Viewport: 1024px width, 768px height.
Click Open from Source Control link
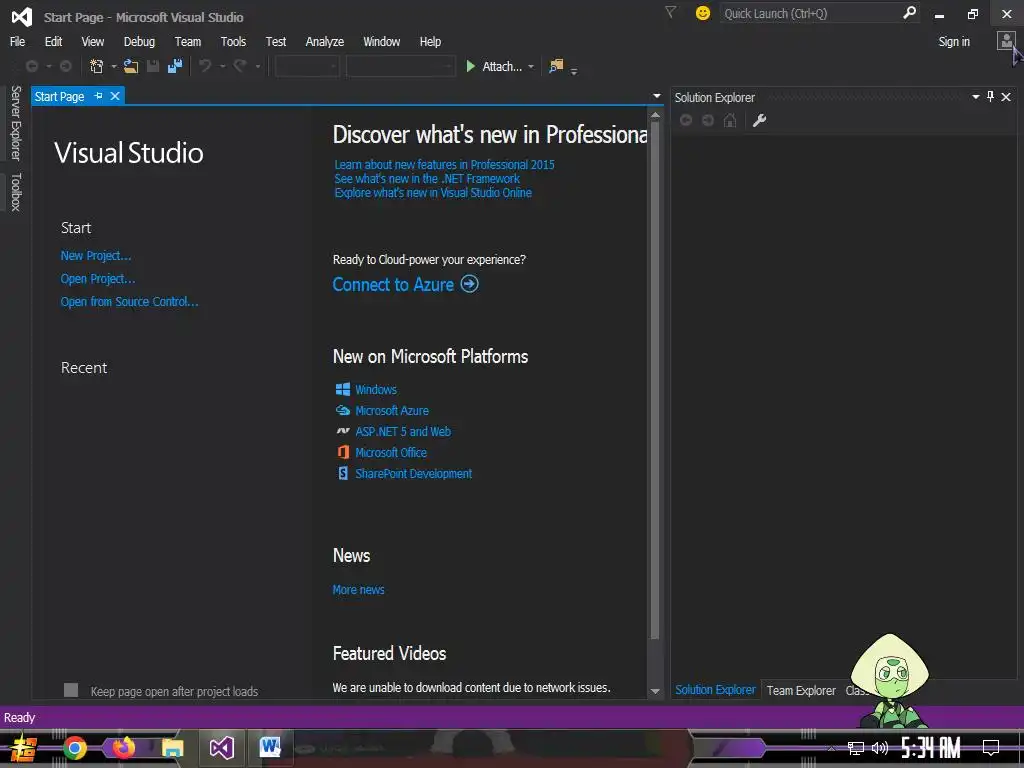click(x=129, y=302)
